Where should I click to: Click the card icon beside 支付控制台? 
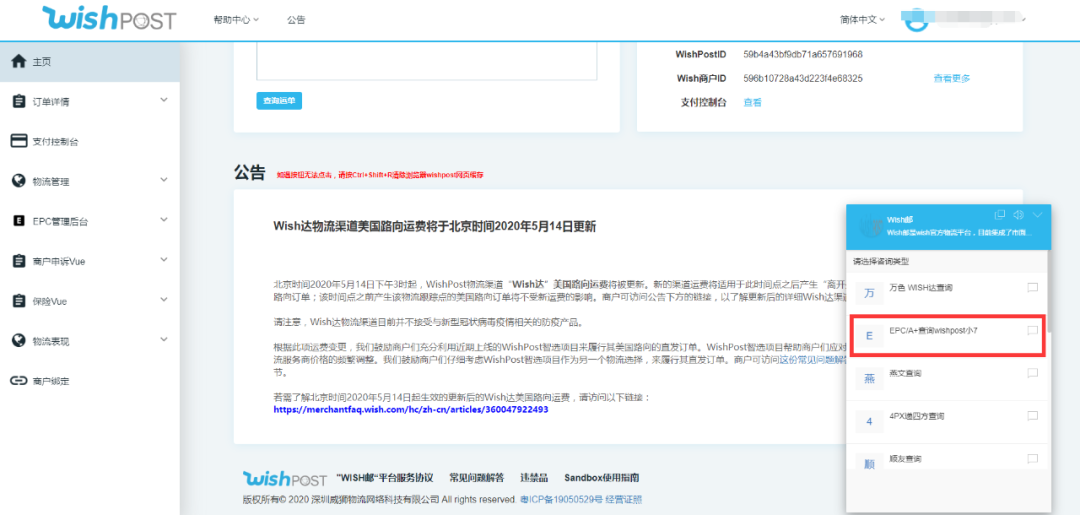pos(19,141)
